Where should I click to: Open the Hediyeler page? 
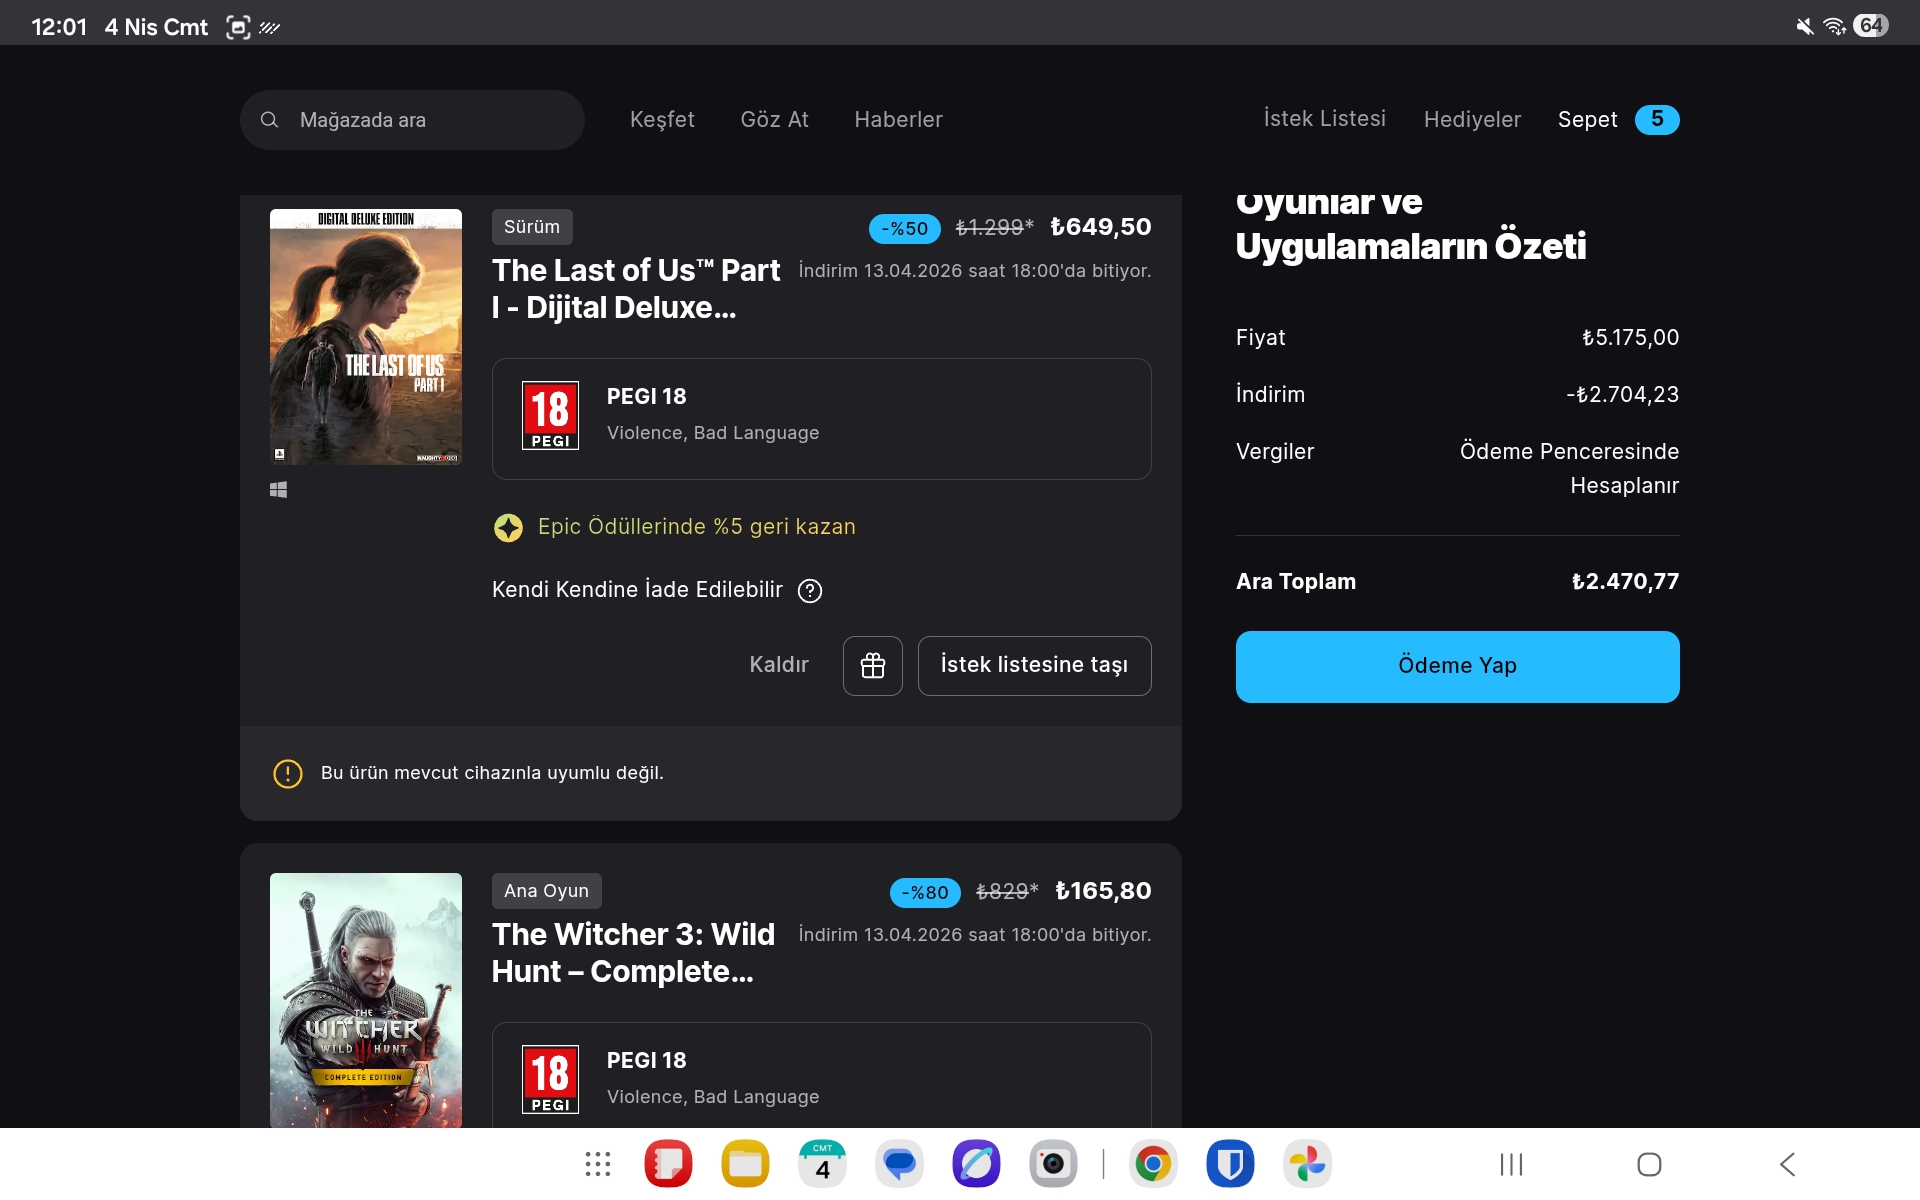[1472, 120]
